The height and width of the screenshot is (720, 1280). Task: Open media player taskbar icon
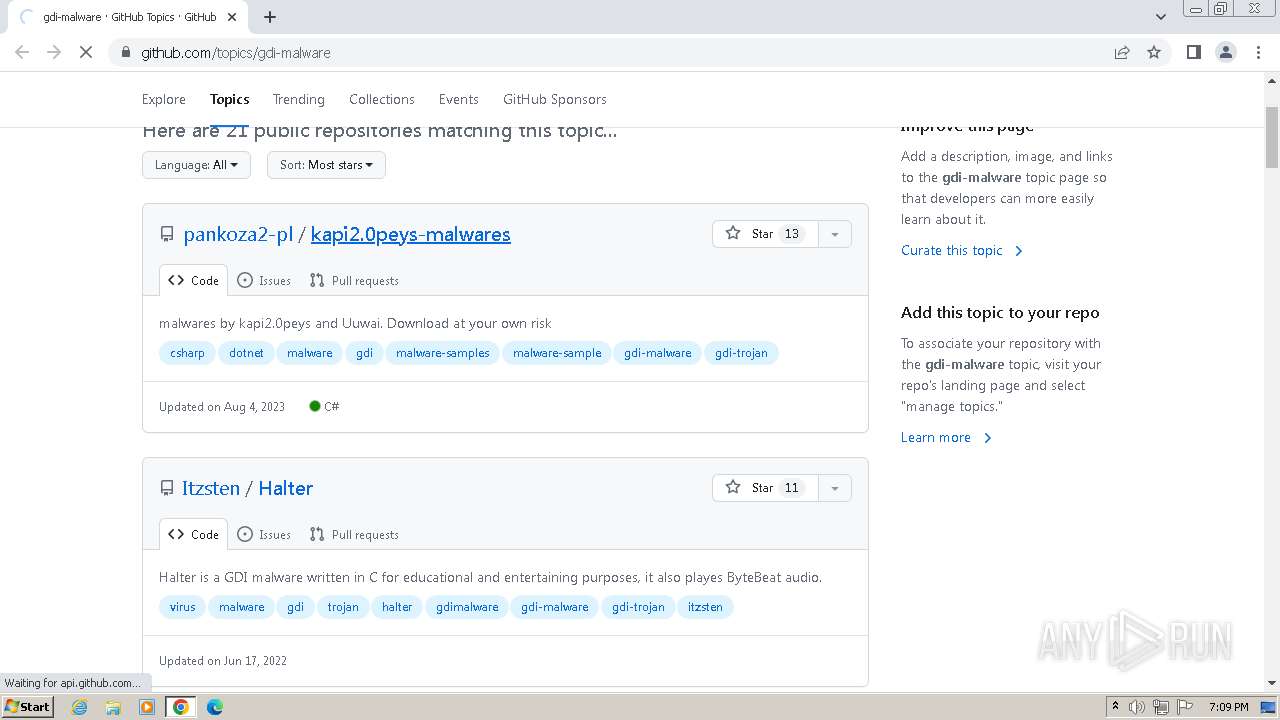[x=147, y=707]
